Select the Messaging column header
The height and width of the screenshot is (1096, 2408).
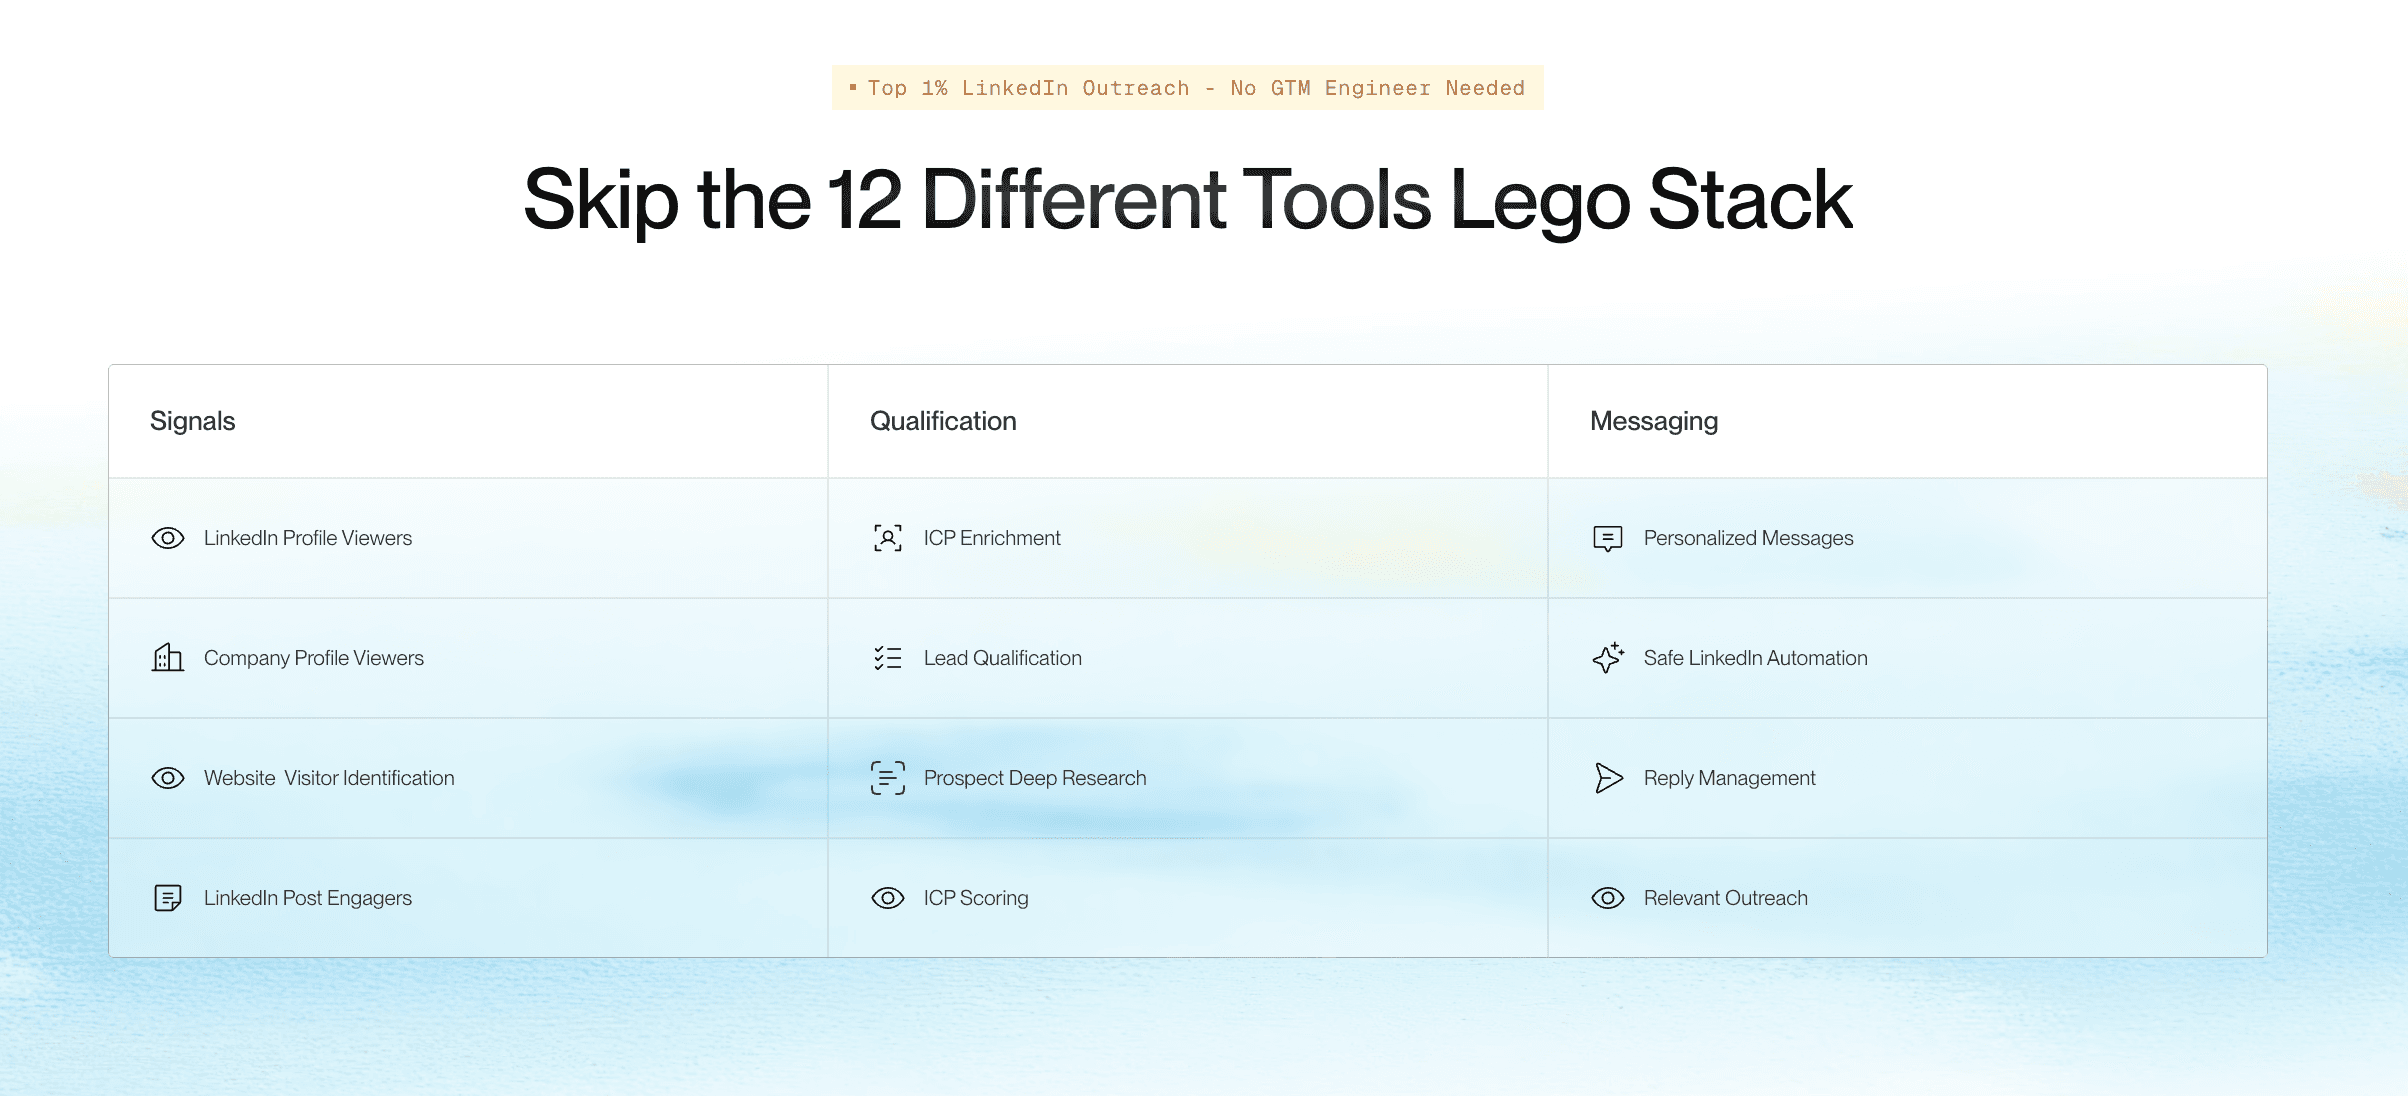point(1654,421)
